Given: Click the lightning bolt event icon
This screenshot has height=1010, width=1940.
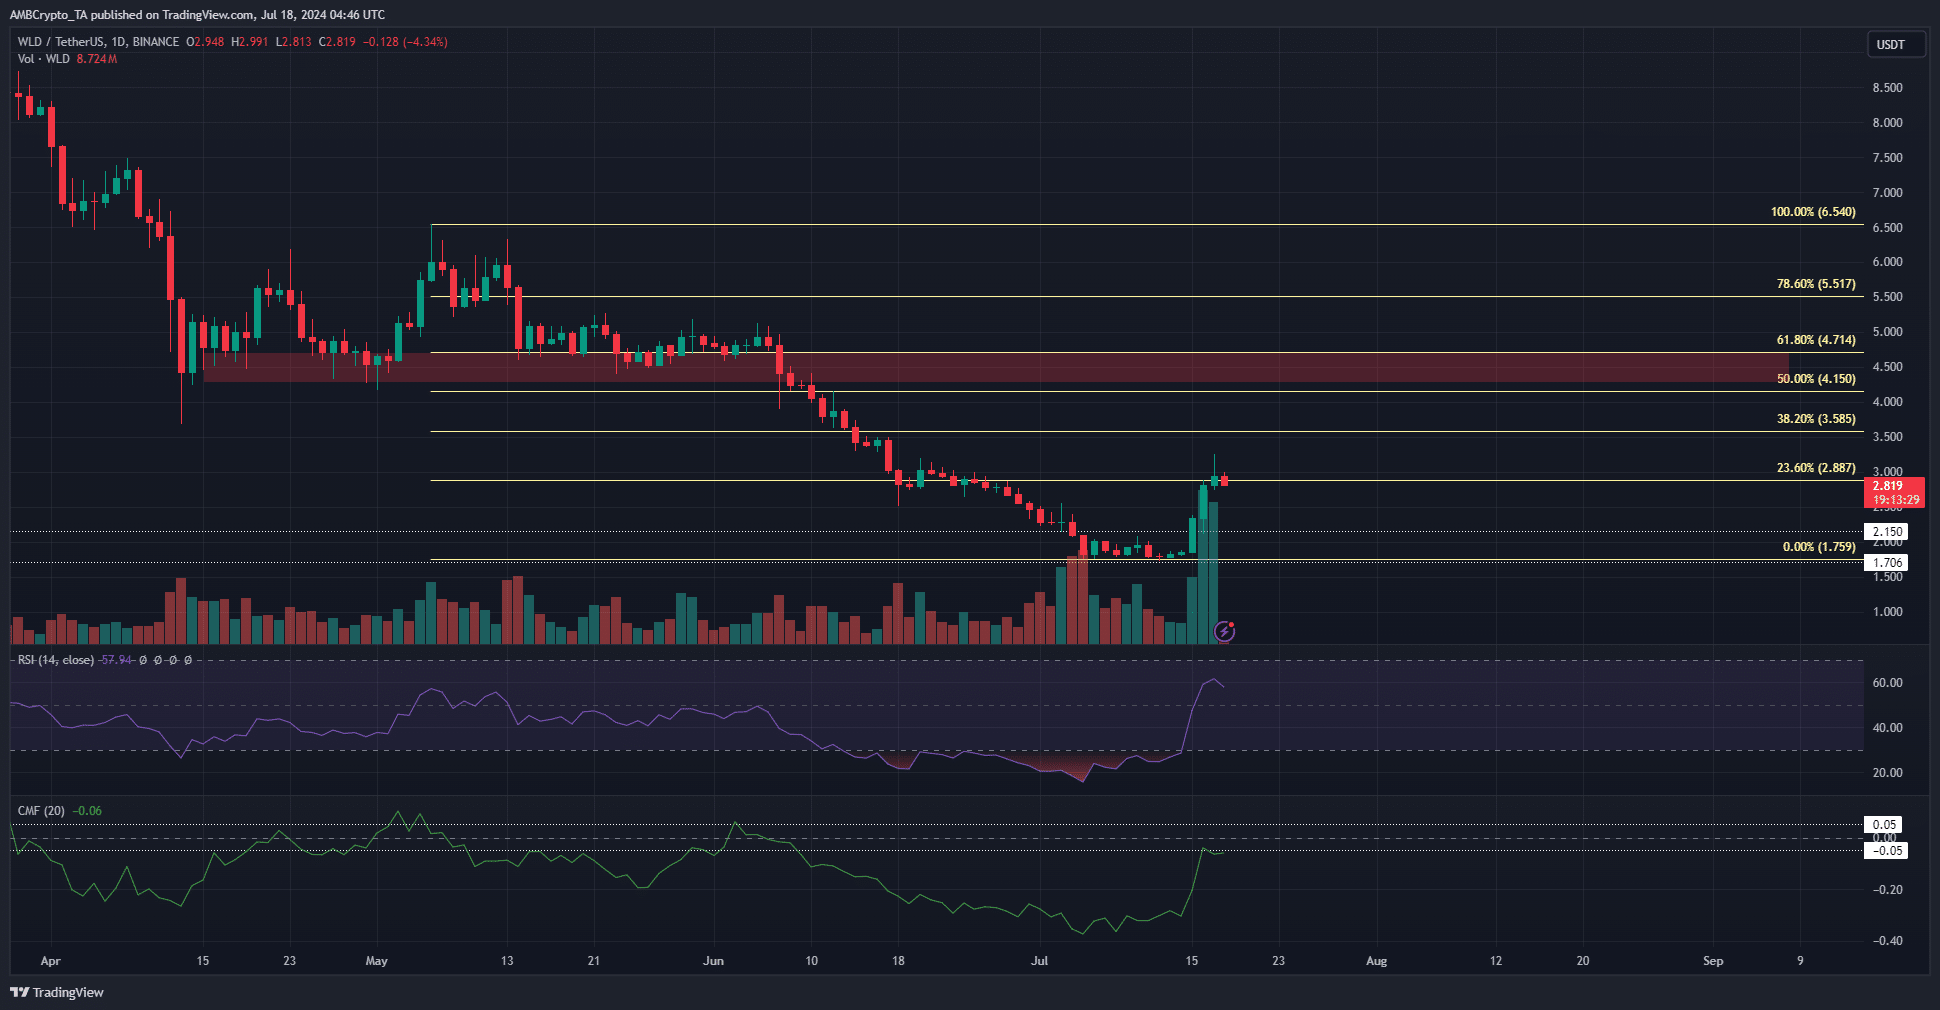Looking at the screenshot, I should (x=1224, y=631).
